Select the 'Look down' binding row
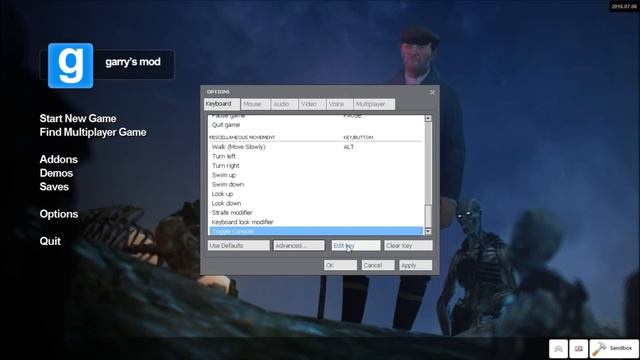This screenshot has height=360, width=640. [x=316, y=203]
